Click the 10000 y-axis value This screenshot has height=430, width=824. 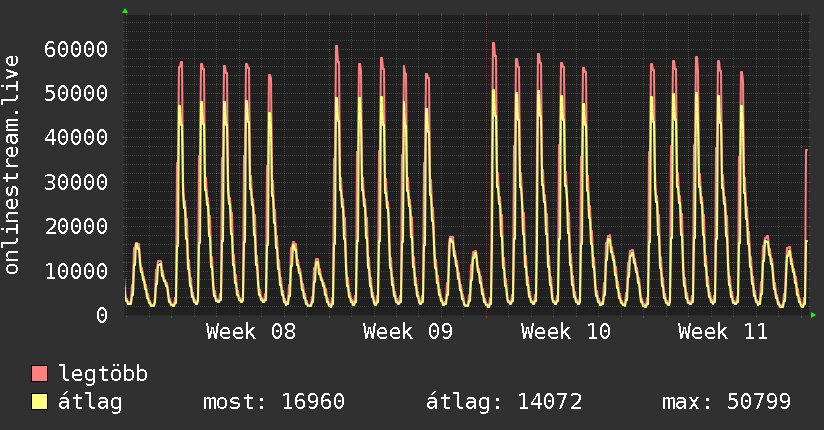pyautogui.click(x=76, y=271)
